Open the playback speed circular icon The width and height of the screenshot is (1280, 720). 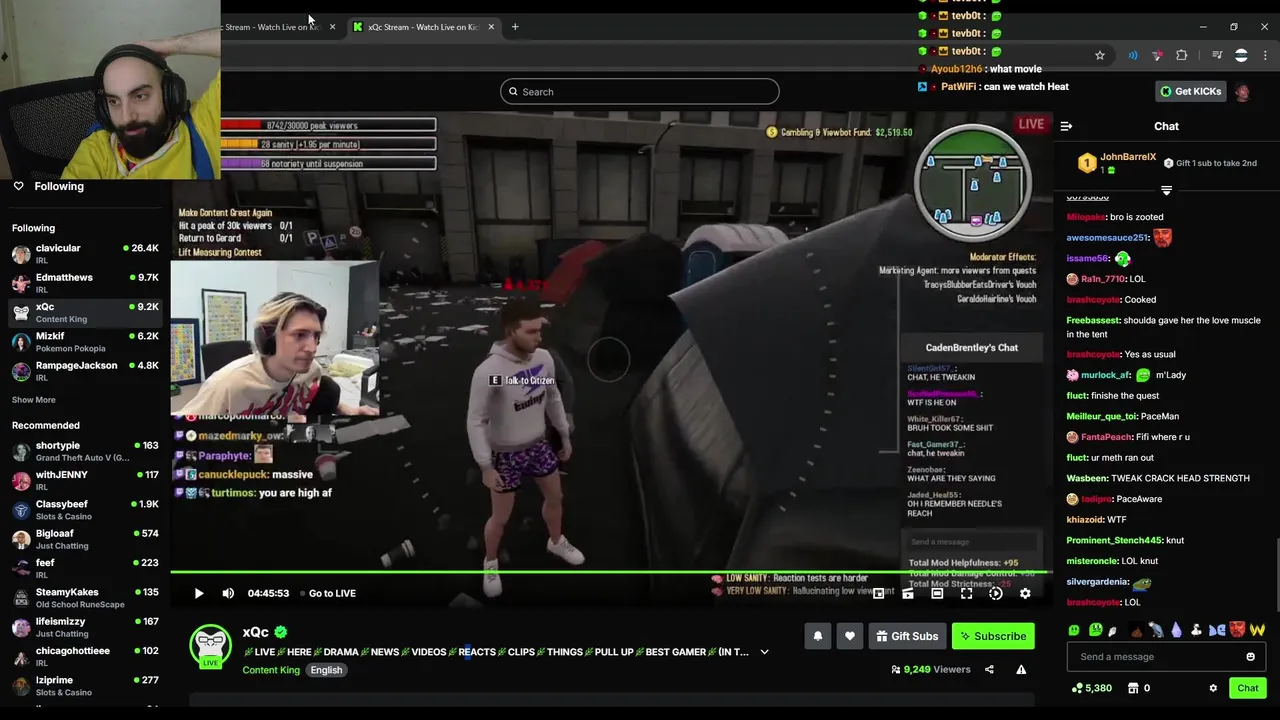click(996, 593)
